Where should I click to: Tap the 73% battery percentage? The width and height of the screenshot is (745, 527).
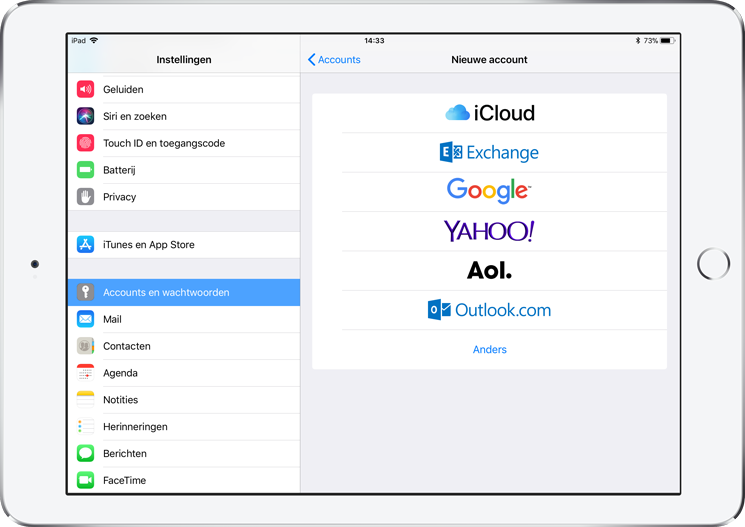tap(650, 41)
